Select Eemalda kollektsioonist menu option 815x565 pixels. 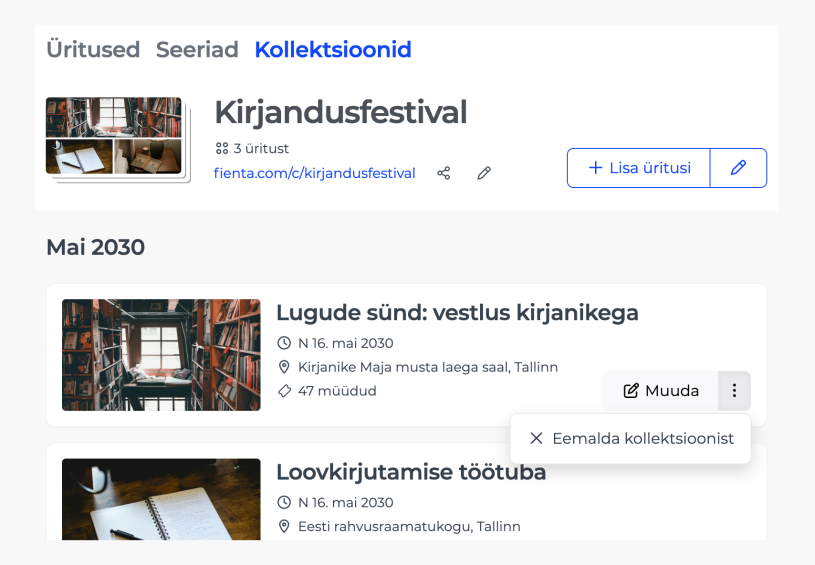pos(630,438)
